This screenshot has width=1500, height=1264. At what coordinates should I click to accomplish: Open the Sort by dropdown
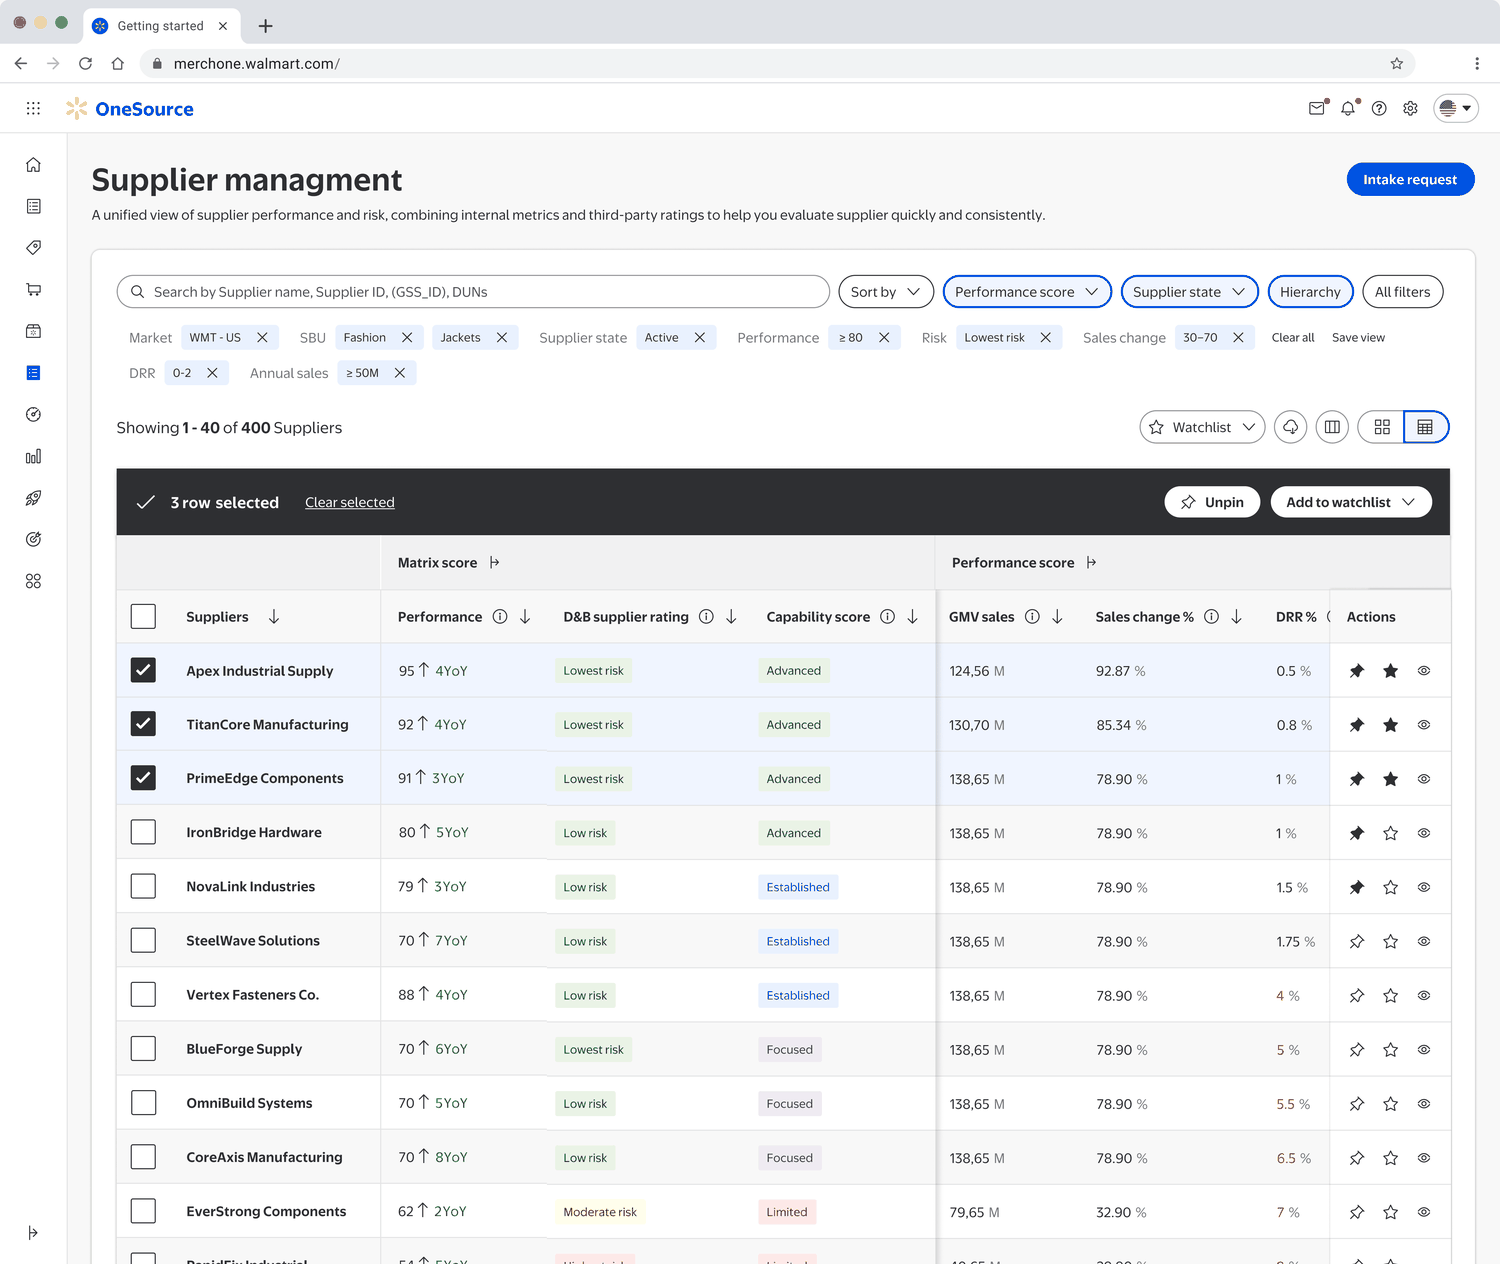point(886,292)
